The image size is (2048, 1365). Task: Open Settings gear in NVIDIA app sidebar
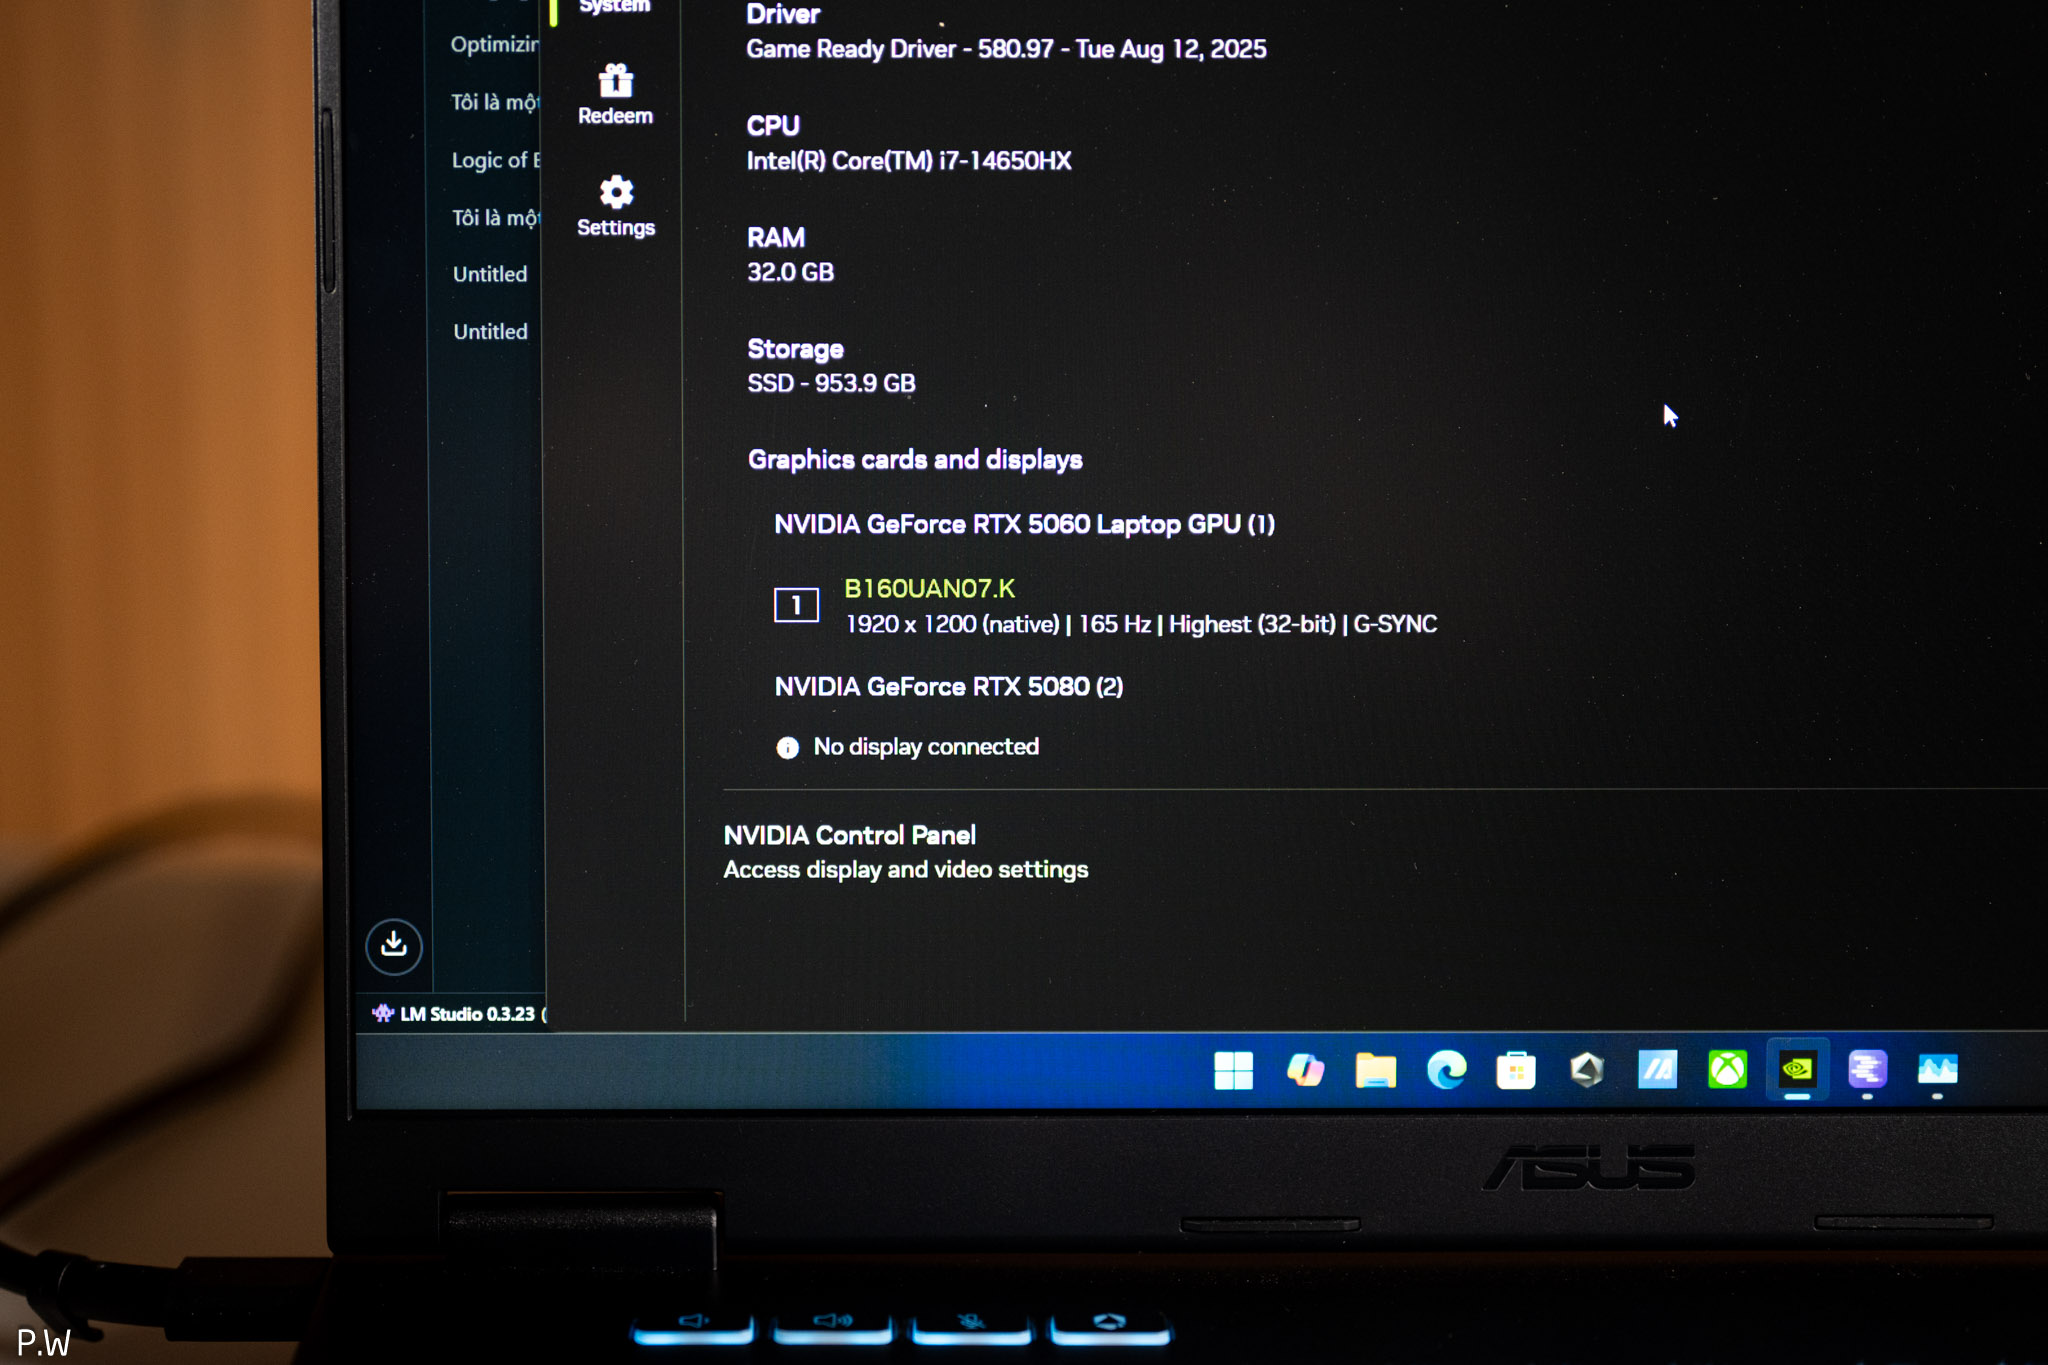[x=616, y=206]
